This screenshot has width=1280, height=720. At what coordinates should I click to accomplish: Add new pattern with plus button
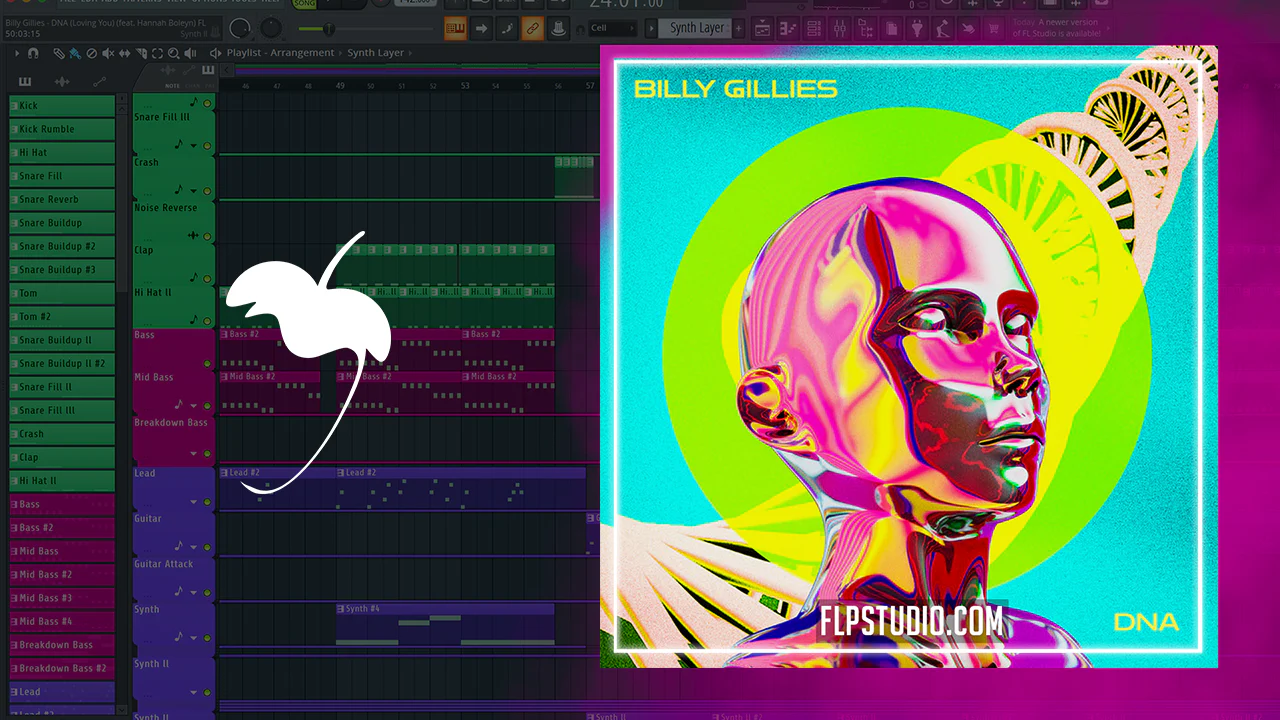click(740, 28)
